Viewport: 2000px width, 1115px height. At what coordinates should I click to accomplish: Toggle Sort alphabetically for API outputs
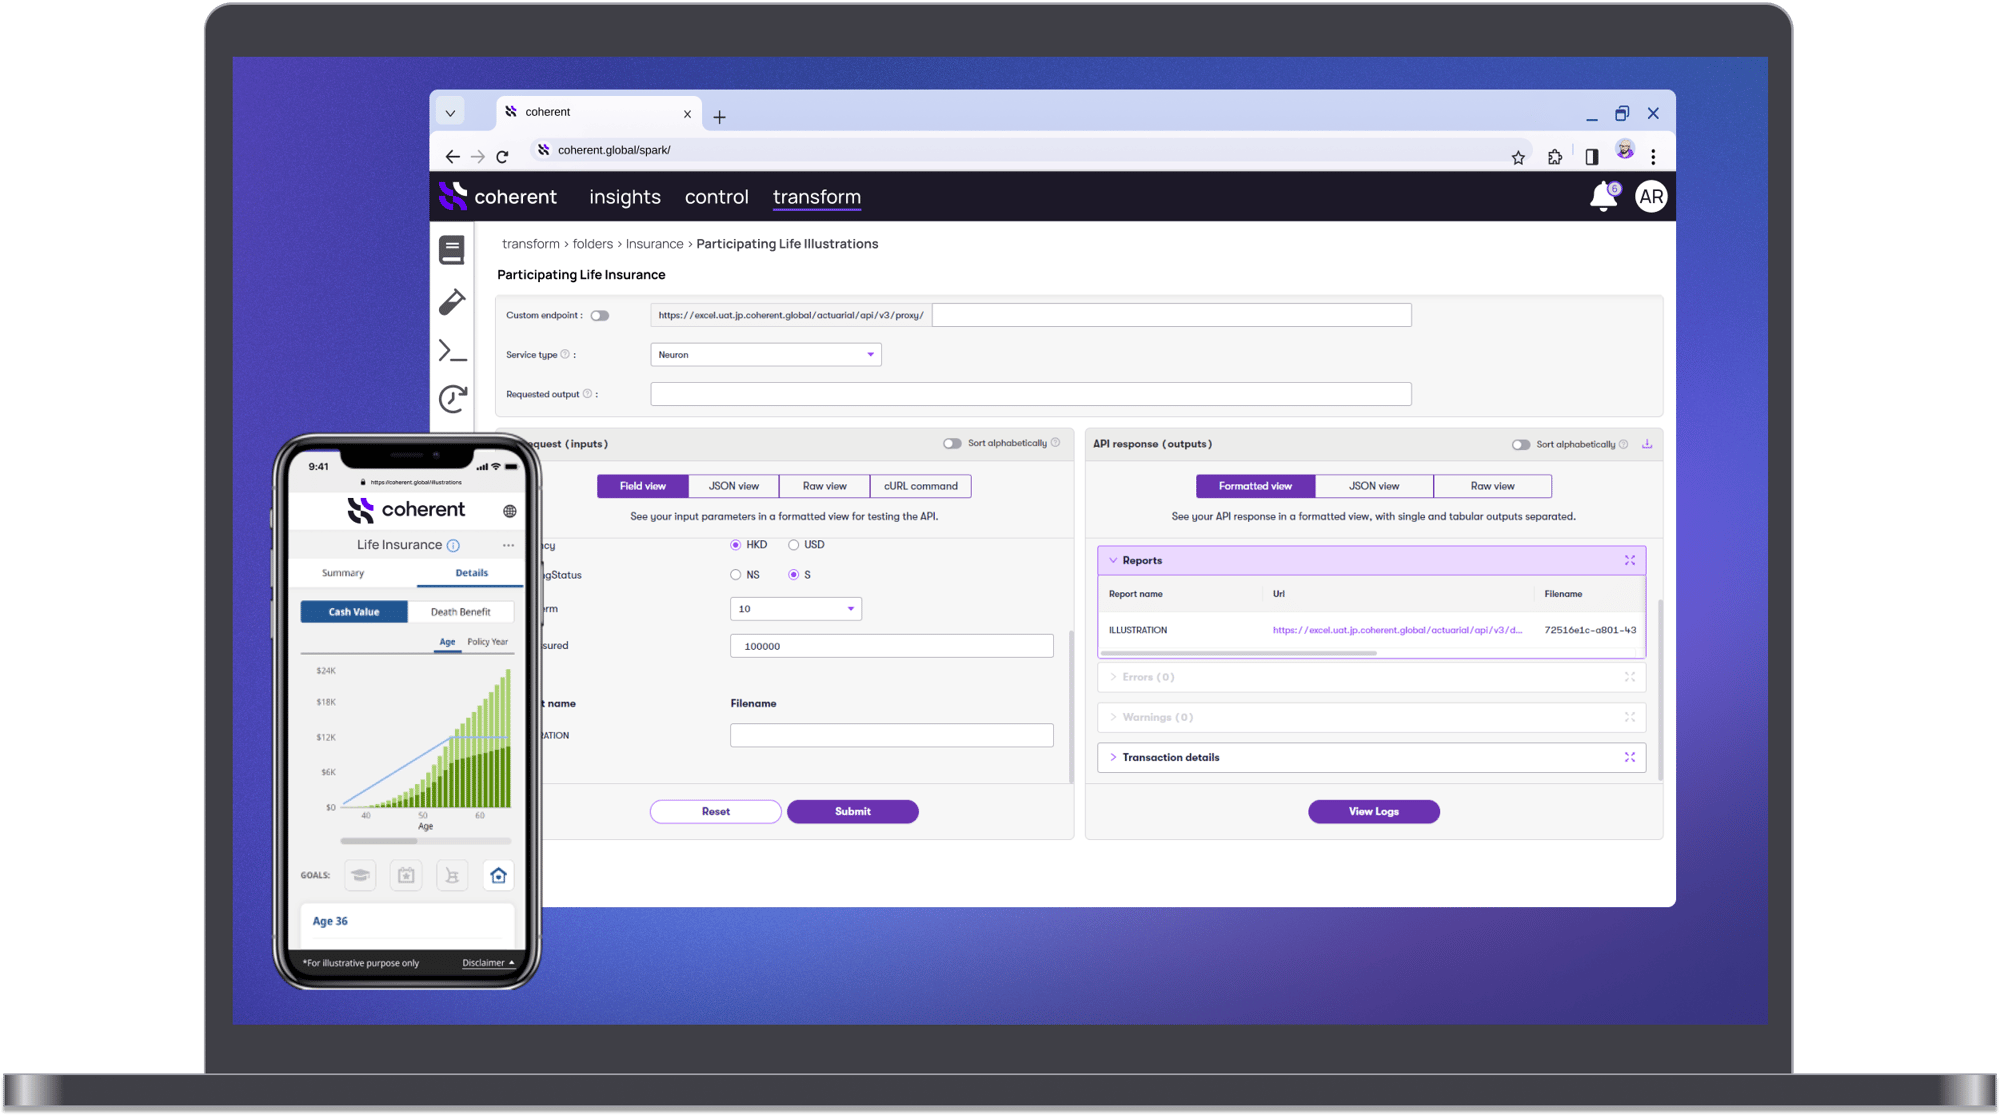click(1520, 445)
